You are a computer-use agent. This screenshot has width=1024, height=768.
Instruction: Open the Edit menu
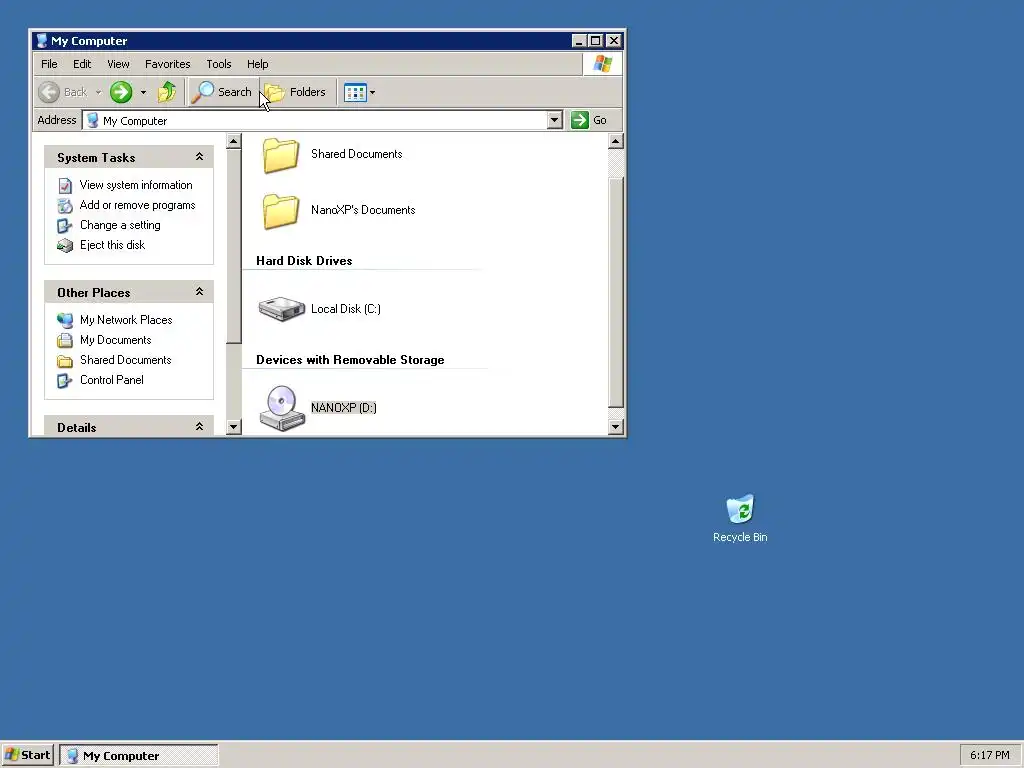[82, 64]
